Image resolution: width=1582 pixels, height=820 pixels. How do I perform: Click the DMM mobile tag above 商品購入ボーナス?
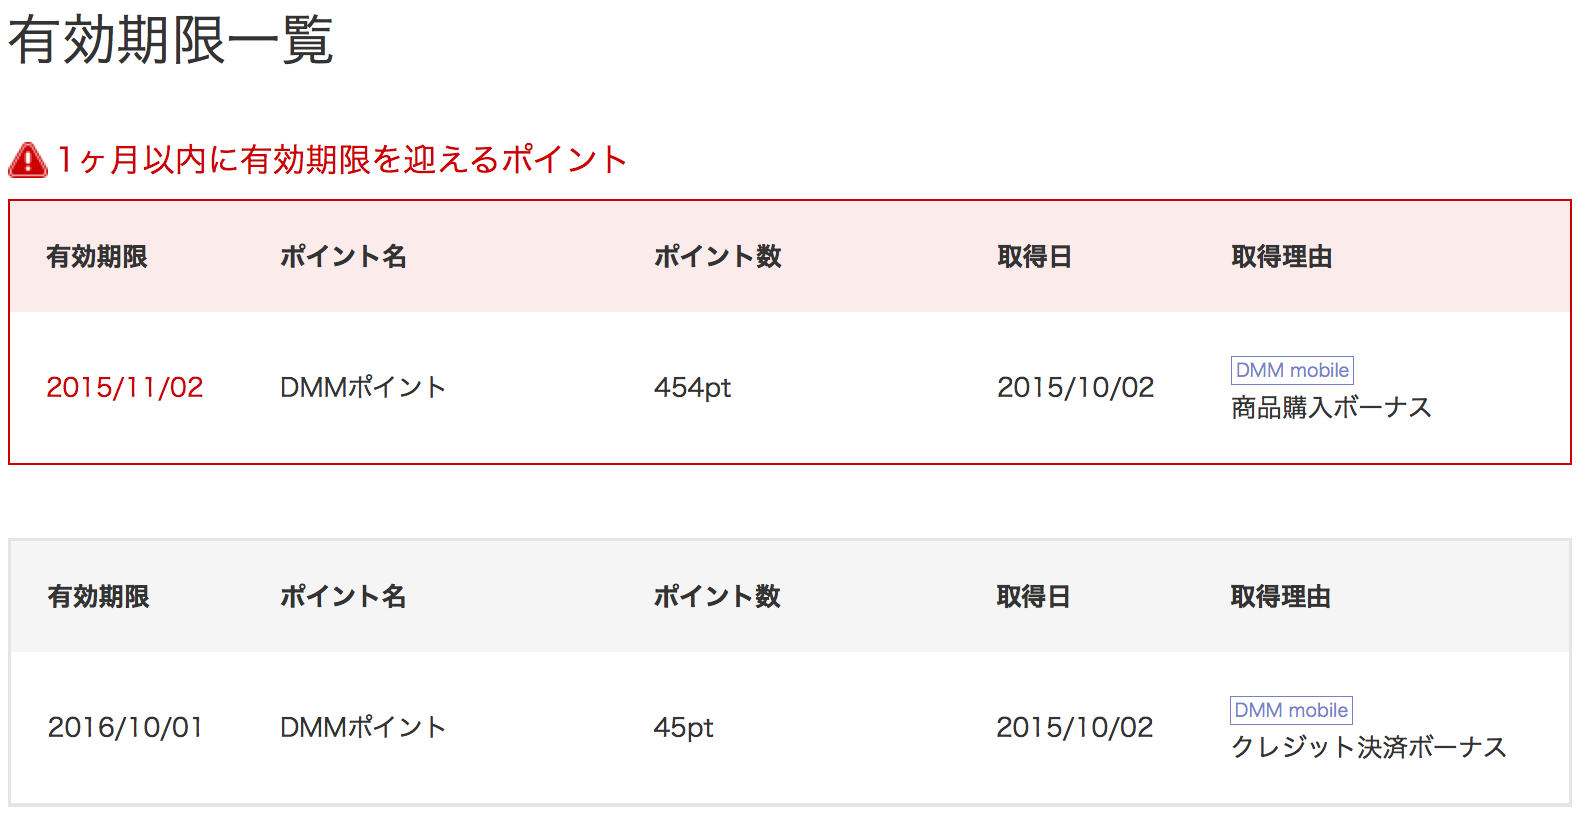click(1292, 371)
